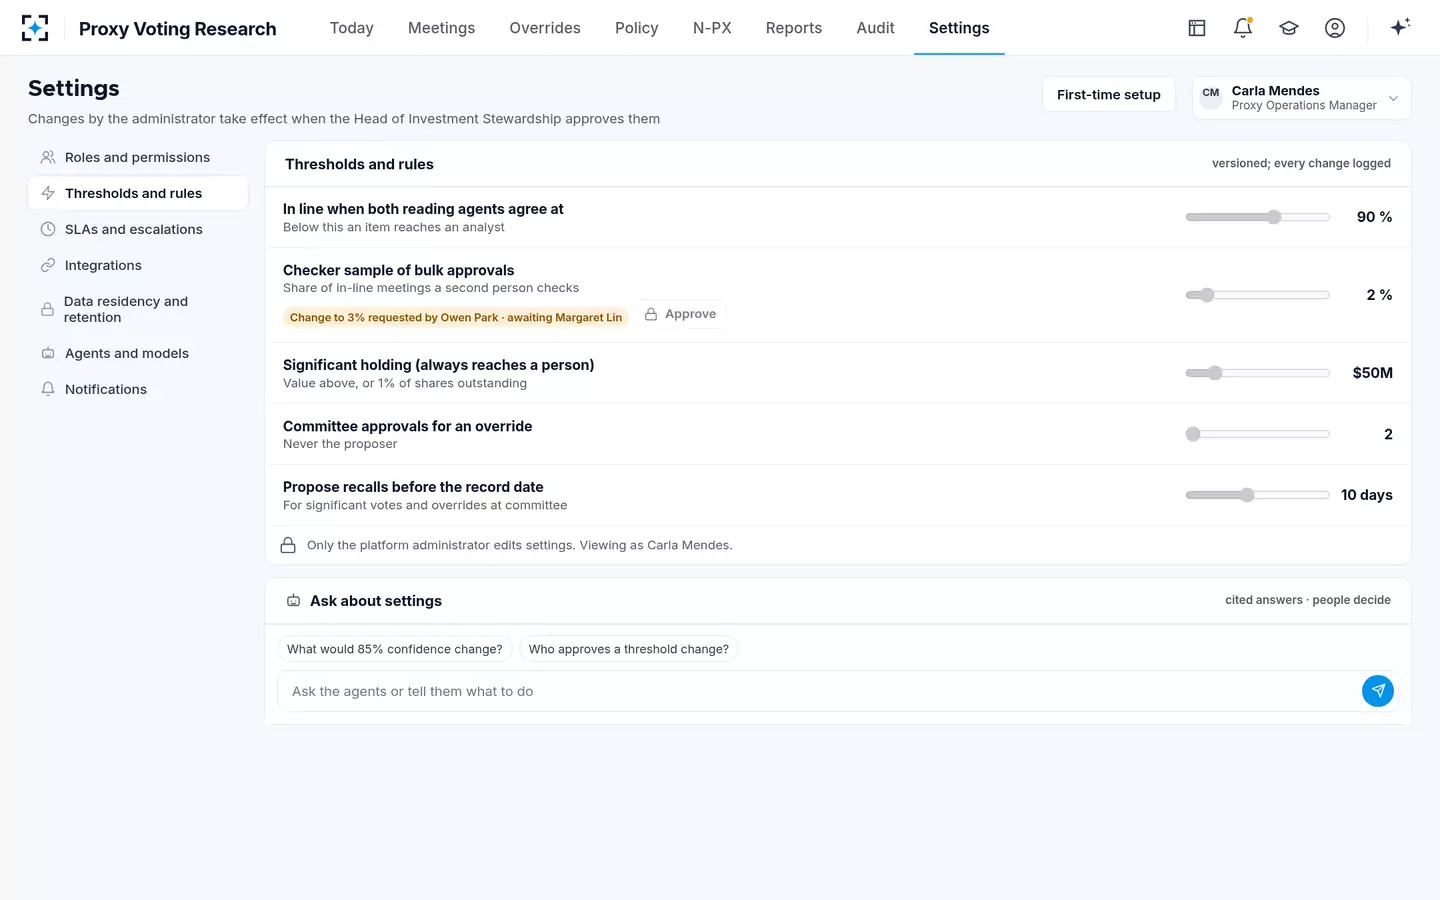1440x900 pixels.
Task: Focus the 'Ask the agents' input field
Action: (818, 691)
